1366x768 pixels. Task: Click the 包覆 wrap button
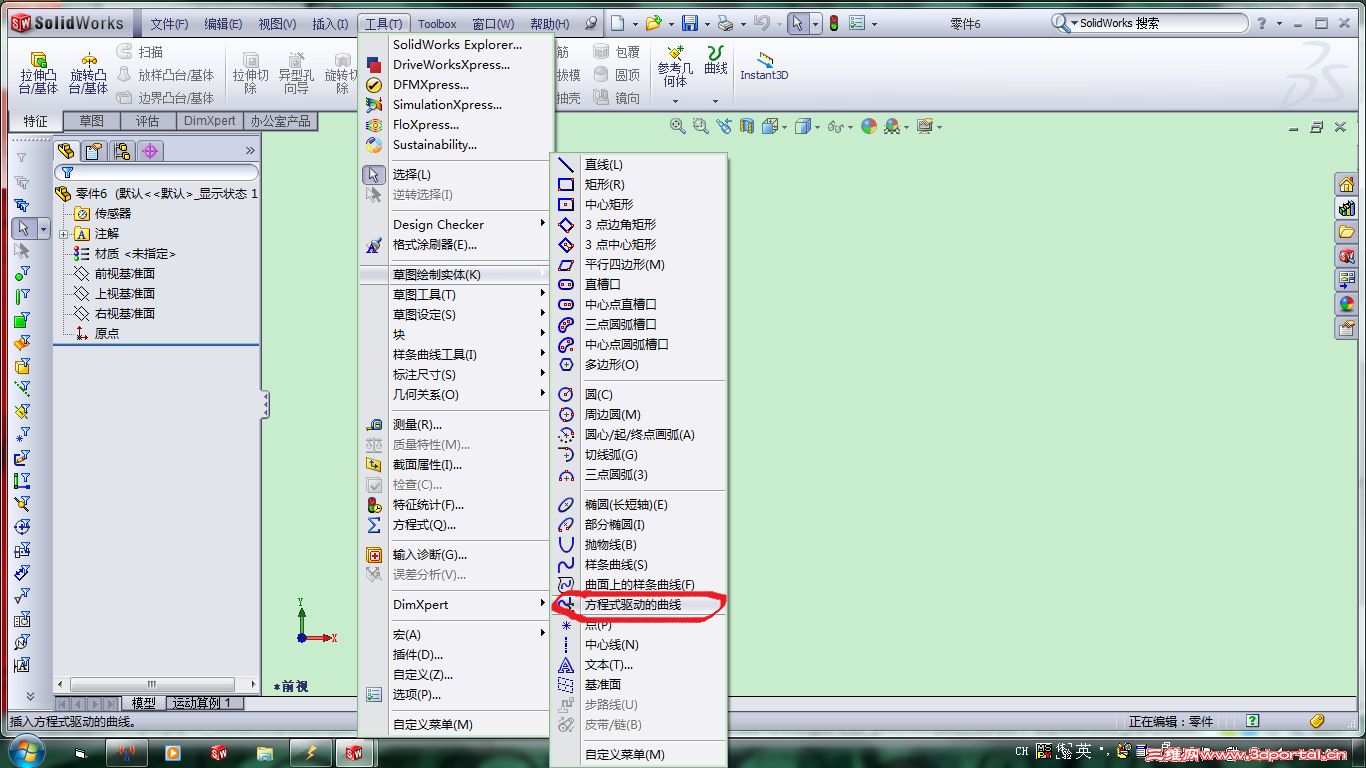[617, 52]
